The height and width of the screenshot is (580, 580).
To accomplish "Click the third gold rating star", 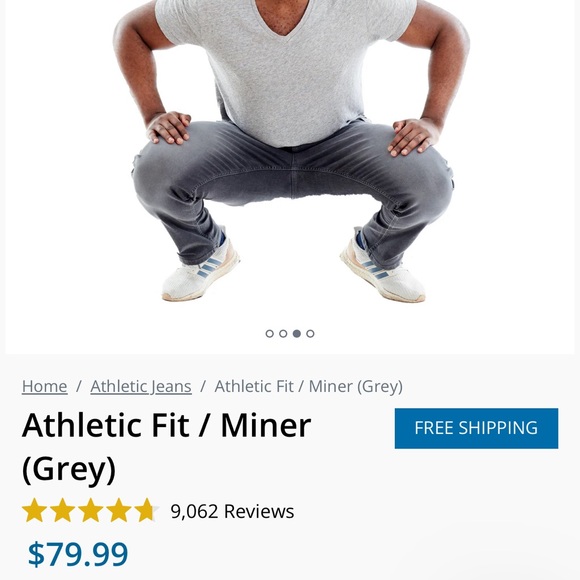I will [91, 510].
